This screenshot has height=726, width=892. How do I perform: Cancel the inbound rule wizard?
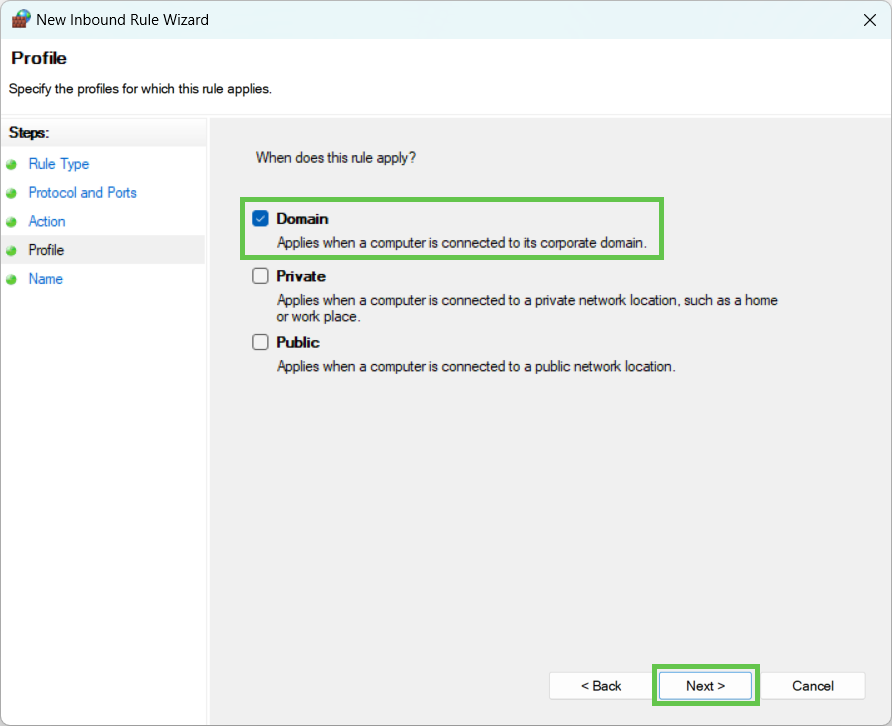[x=812, y=686]
